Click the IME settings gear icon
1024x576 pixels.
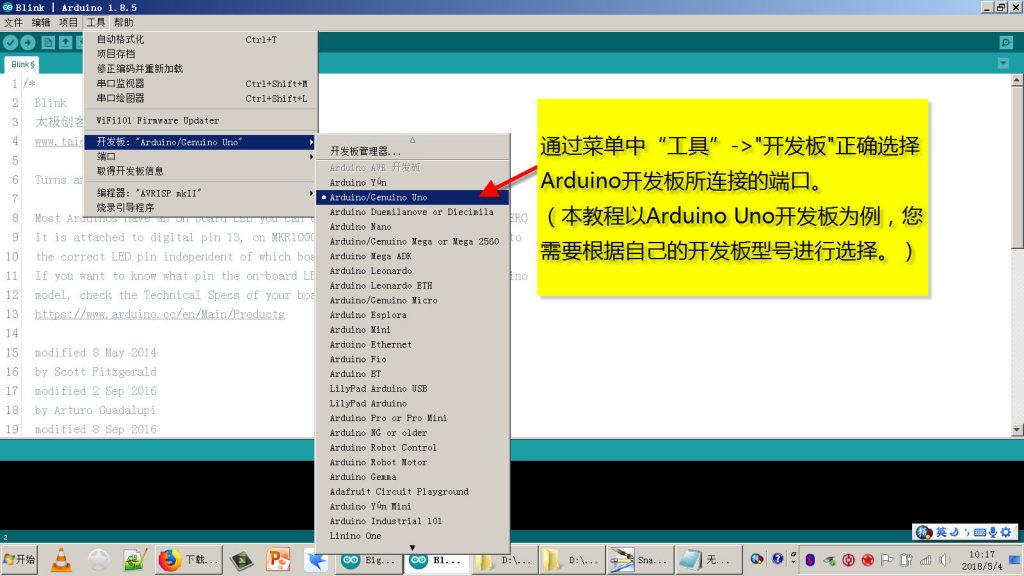pos(1006,532)
